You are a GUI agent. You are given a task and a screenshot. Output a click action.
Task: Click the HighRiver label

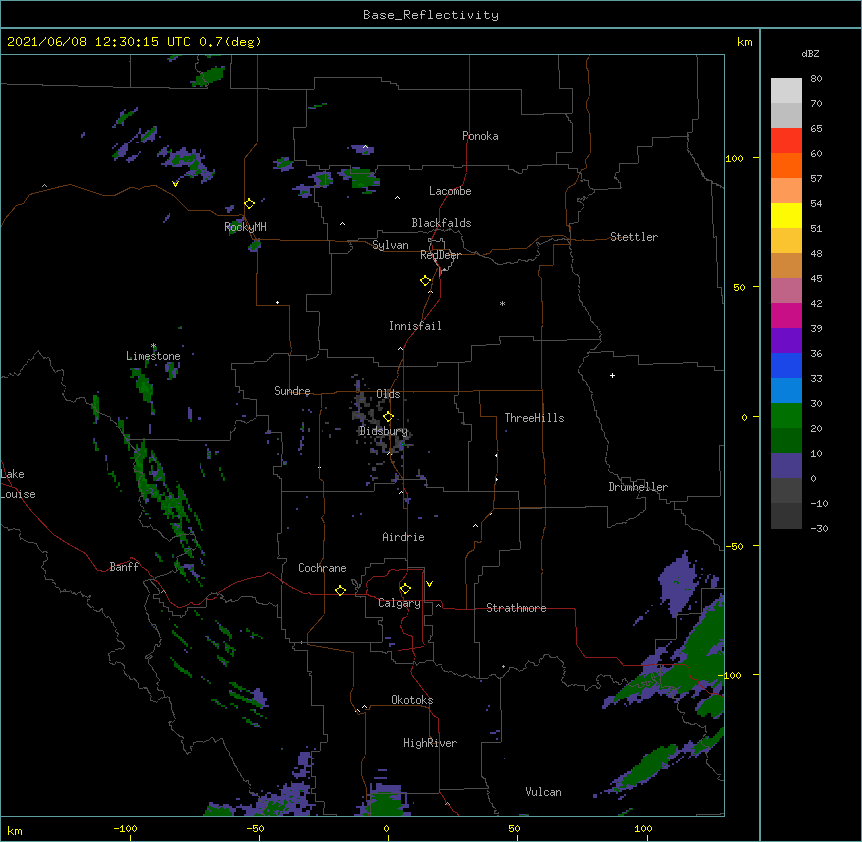pos(430,743)
